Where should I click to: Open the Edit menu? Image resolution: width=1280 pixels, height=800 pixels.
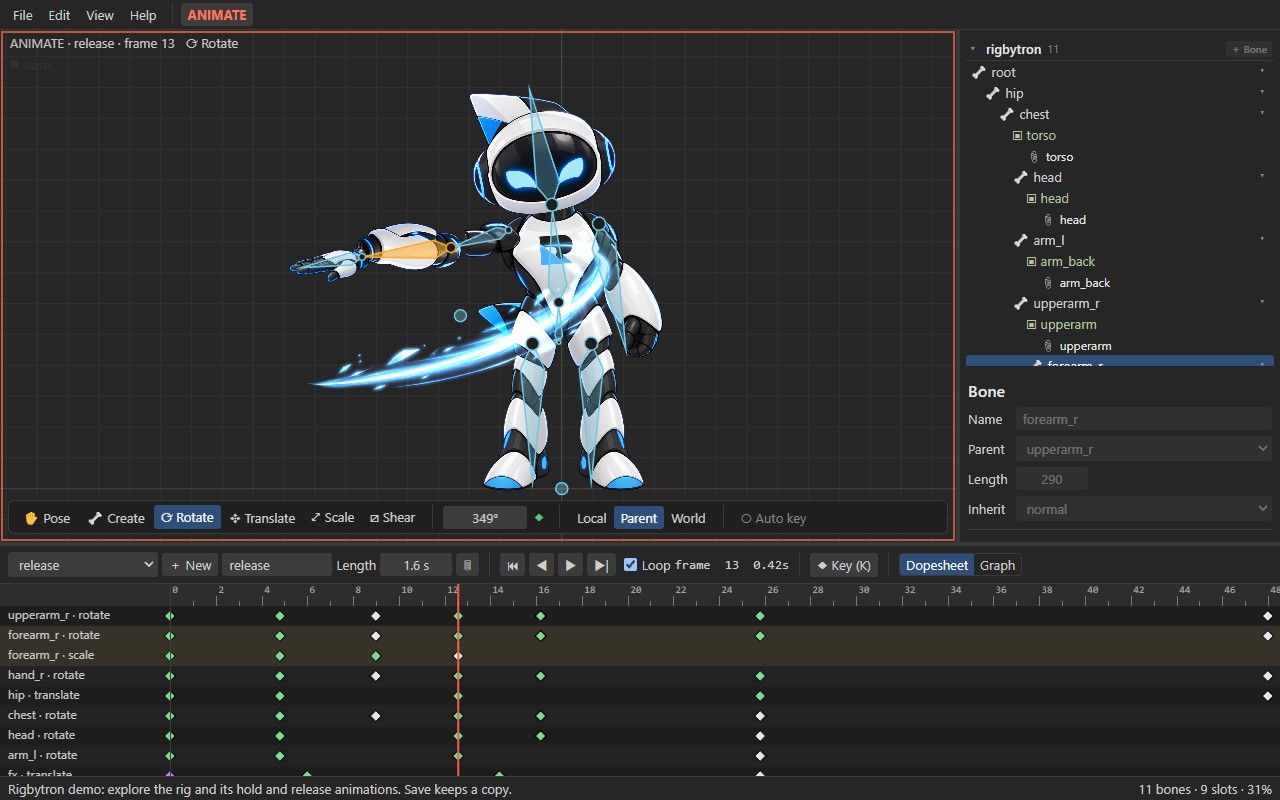59,15
